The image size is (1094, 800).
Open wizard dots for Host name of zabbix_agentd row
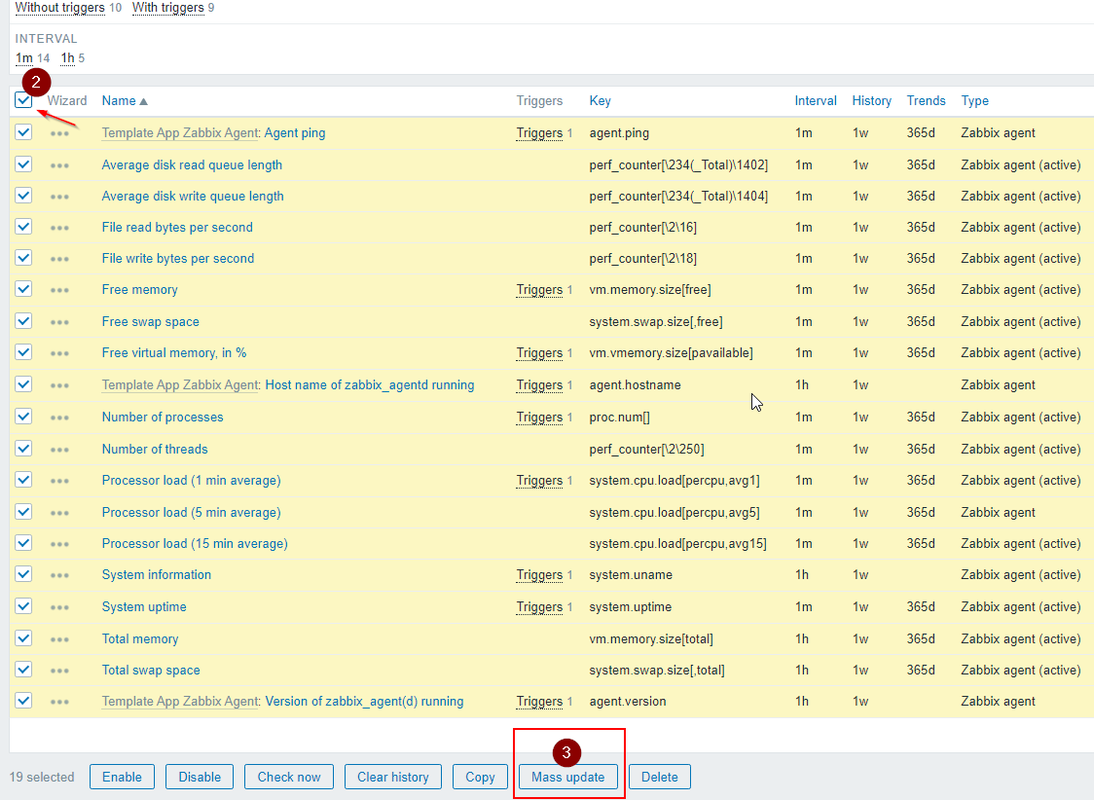[x=59, y=385]
